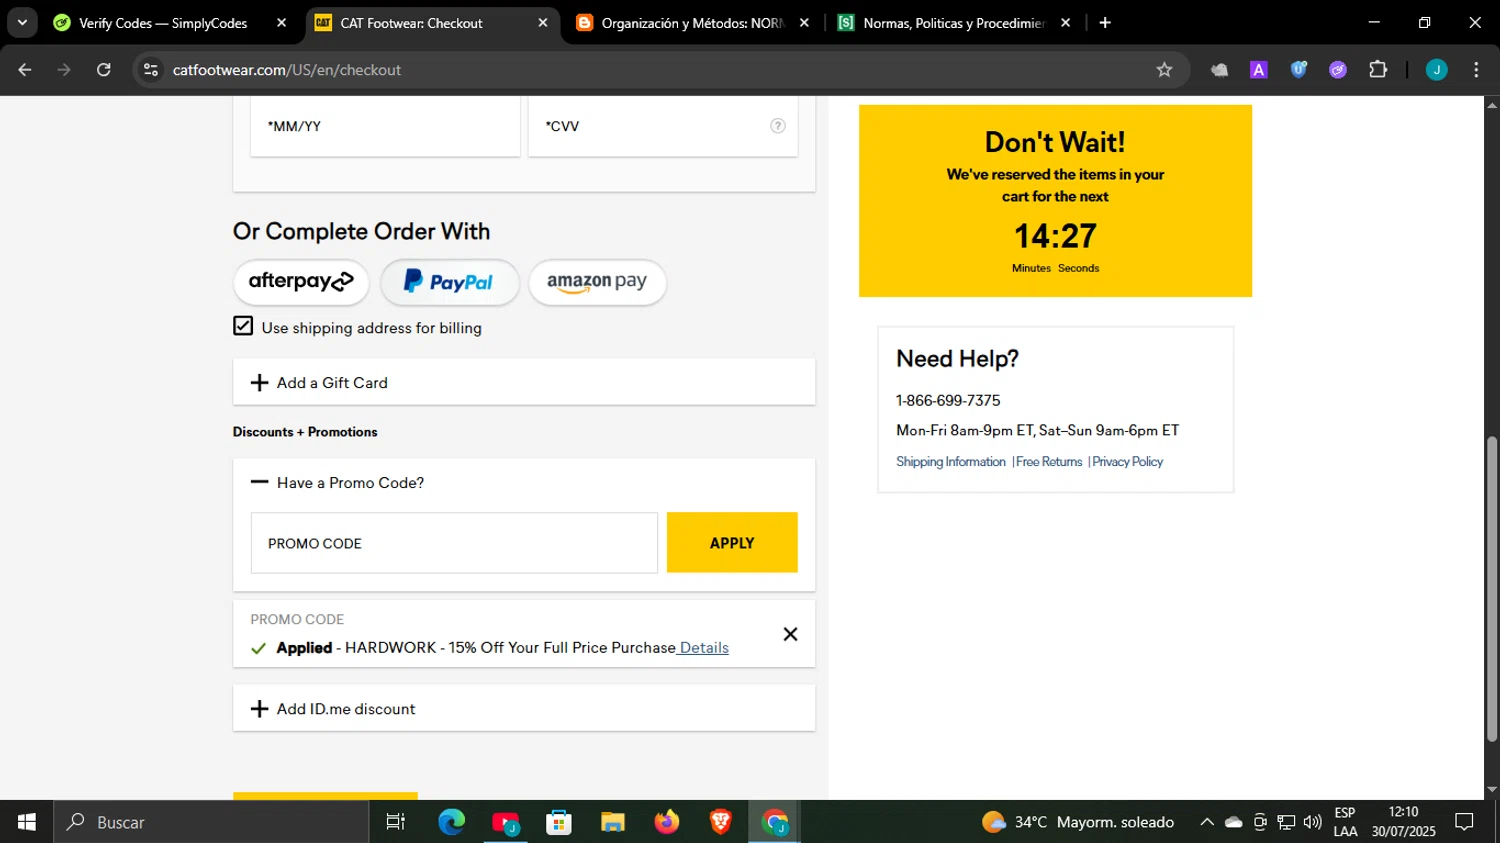Remove the applied HARDWORK promo code
Screen dimensions: 1500x843
click(x=790, y=634)
